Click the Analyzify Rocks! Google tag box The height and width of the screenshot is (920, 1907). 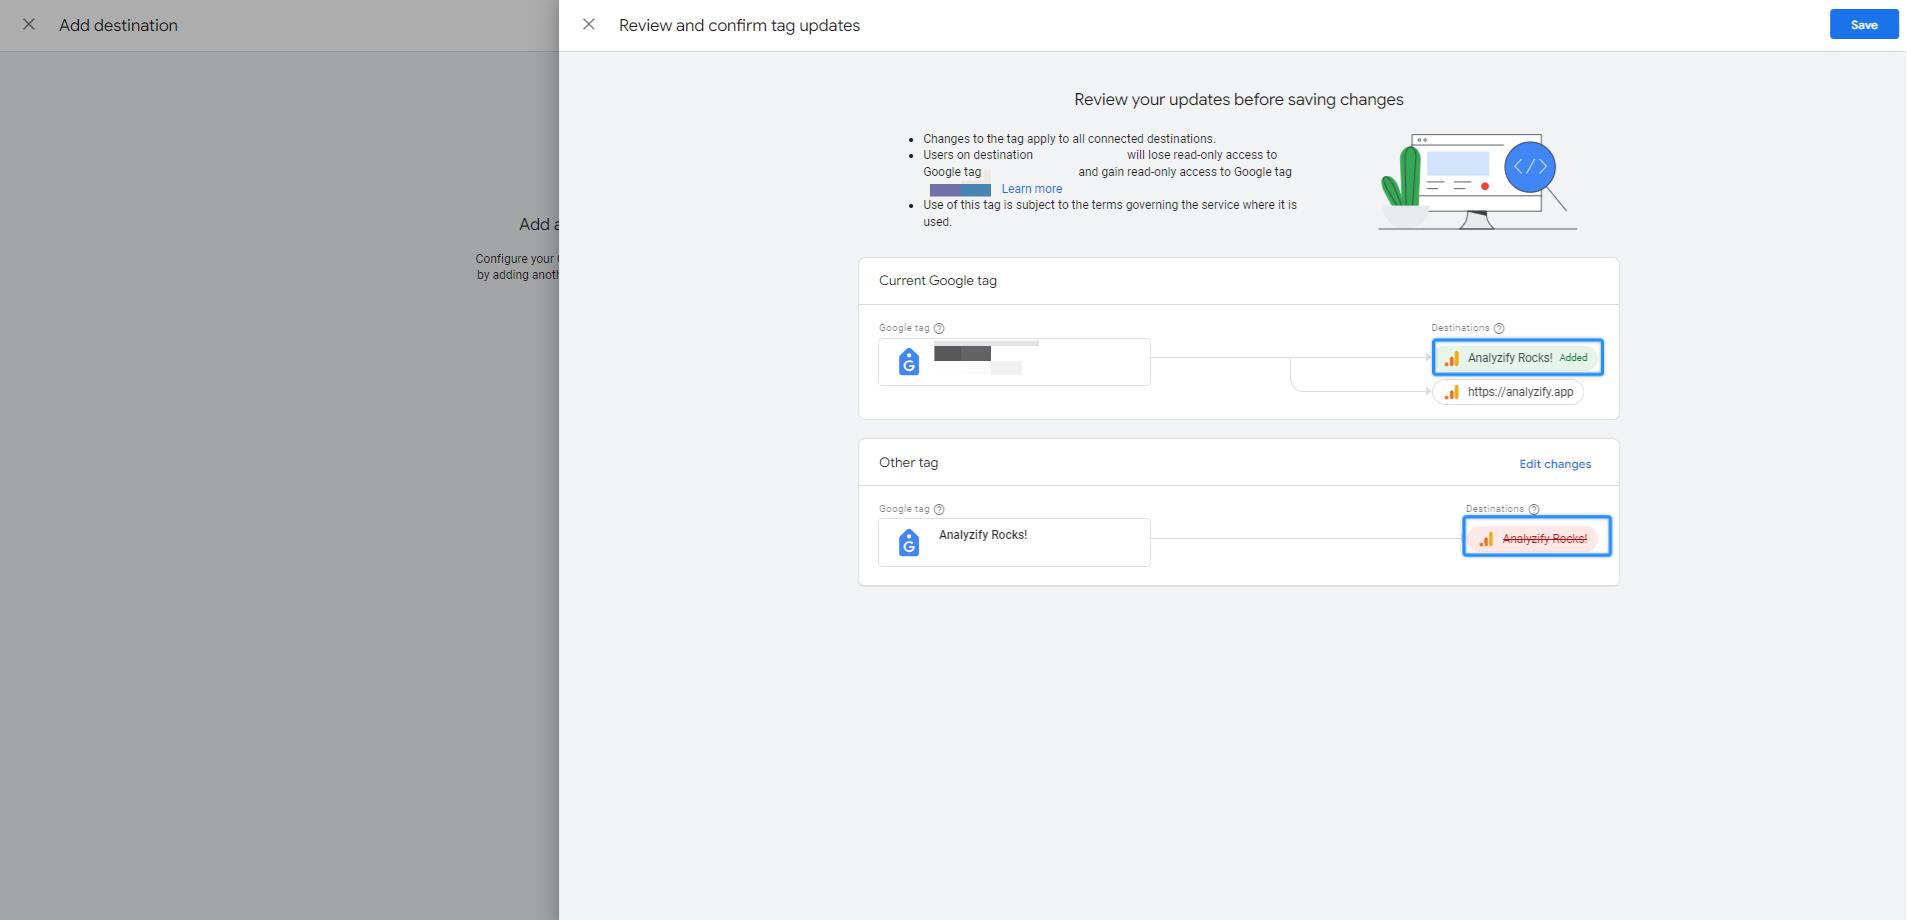[1014, 542]
